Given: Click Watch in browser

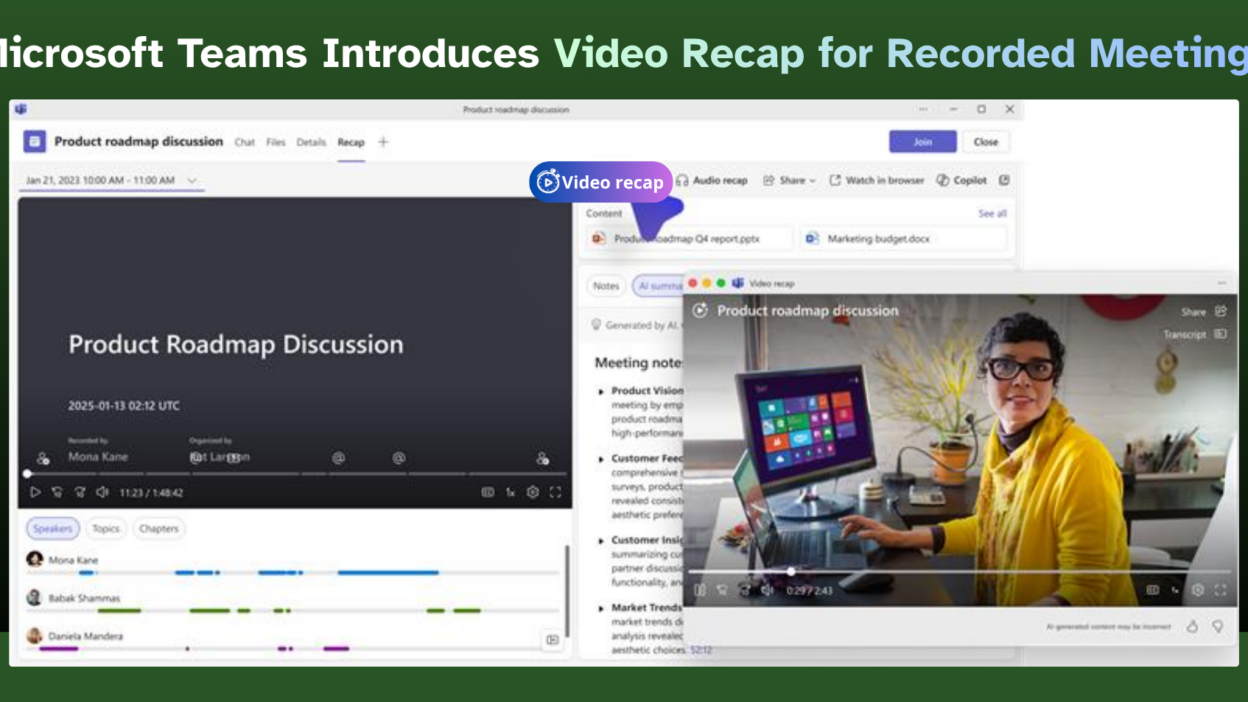Looking at the screenshot, I should point(877,180).
